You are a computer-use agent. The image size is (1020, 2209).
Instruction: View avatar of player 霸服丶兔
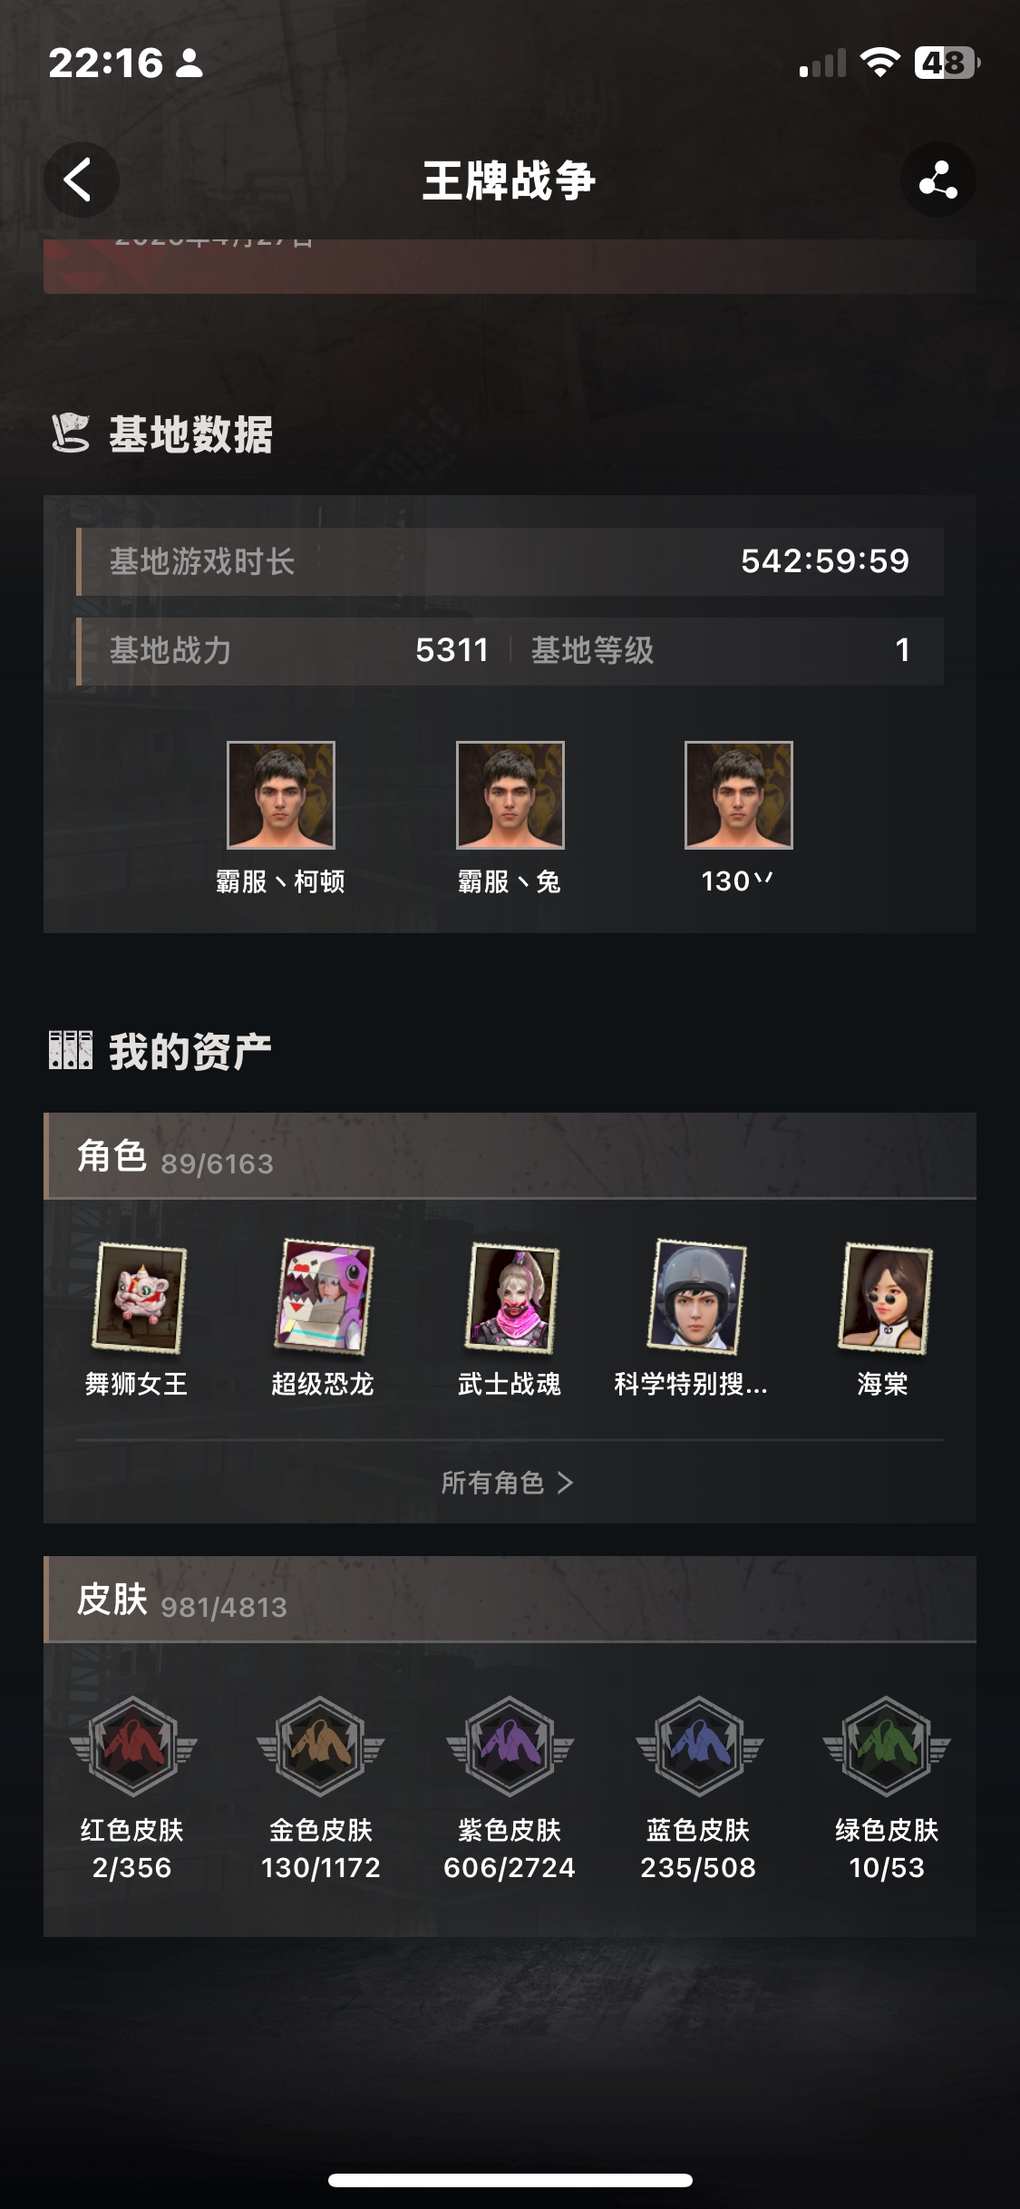pos(510,795)
